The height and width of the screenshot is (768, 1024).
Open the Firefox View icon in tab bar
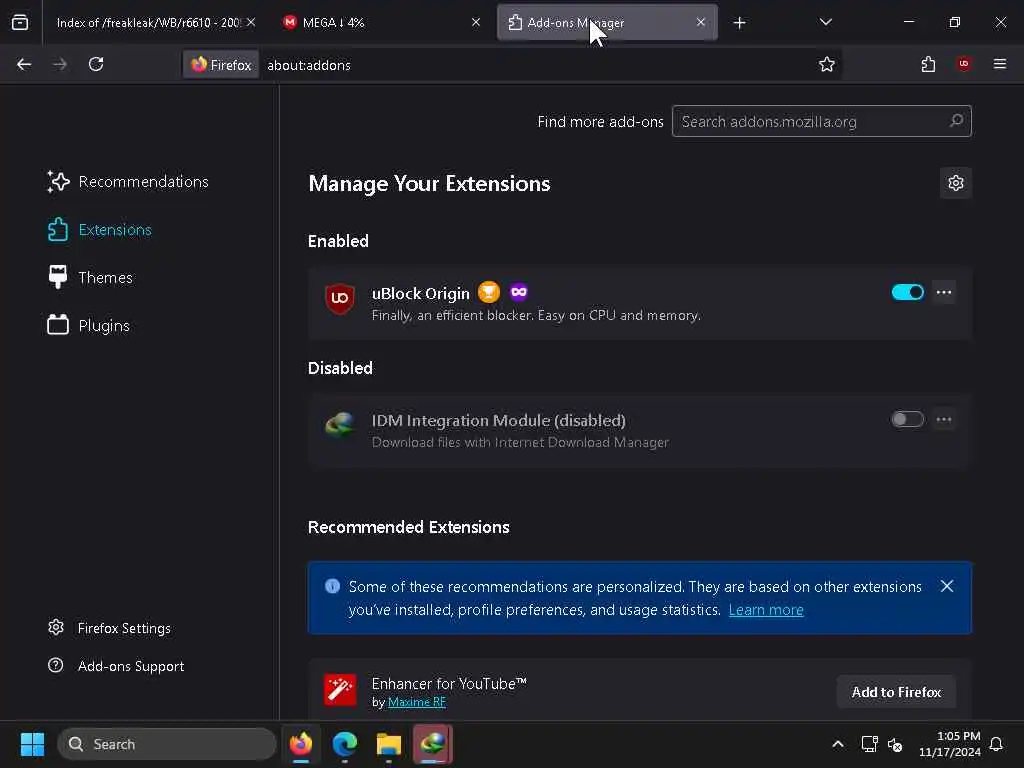pyautogui.click(x=20, y=23)
